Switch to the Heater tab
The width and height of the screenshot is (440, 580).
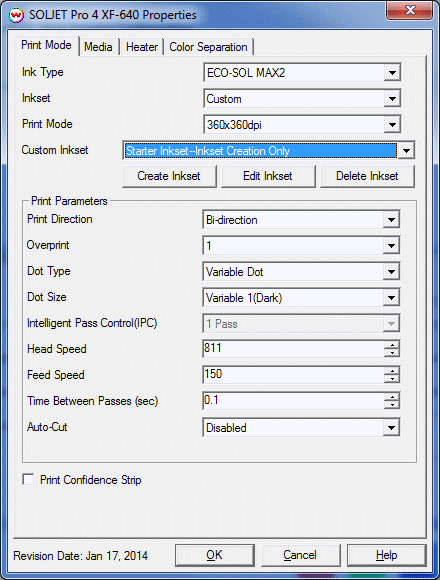tap(142, 47)
